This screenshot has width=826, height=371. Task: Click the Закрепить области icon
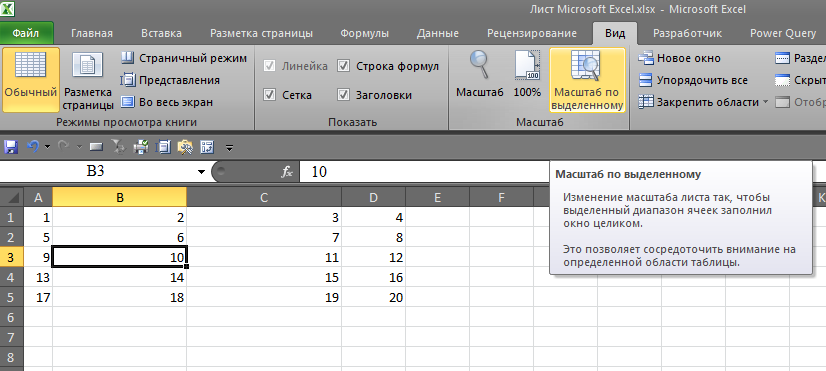click(646, 102)
